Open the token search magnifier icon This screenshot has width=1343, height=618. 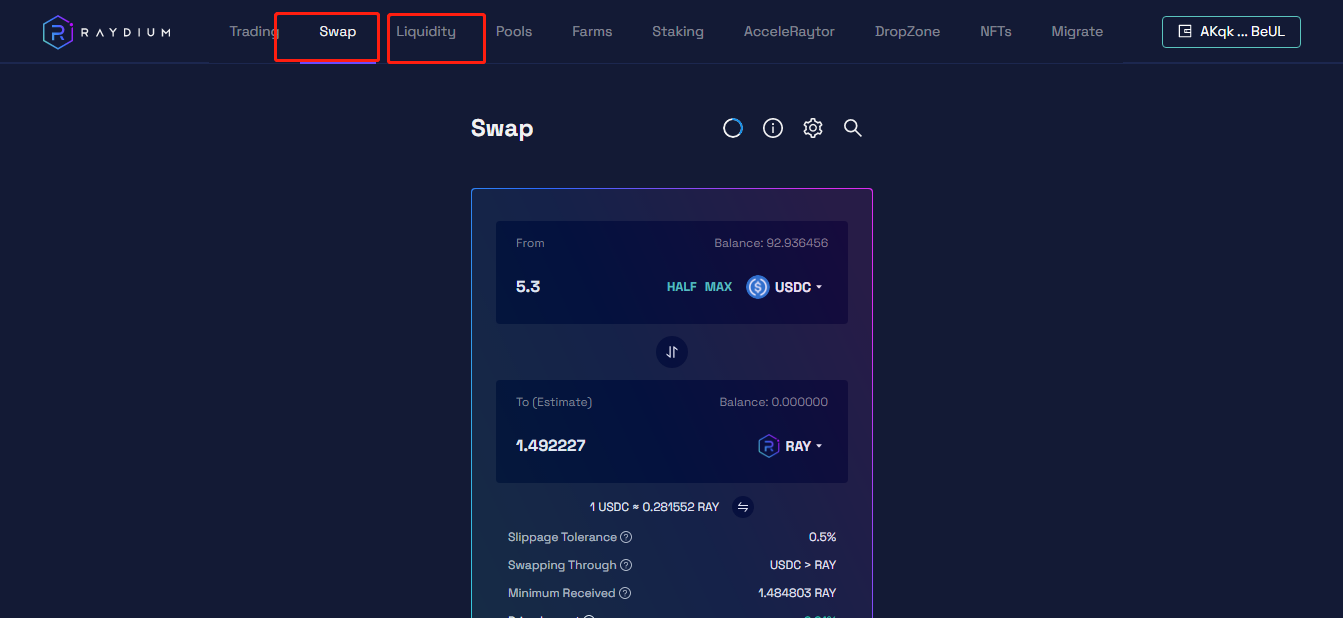pos(853,128)
